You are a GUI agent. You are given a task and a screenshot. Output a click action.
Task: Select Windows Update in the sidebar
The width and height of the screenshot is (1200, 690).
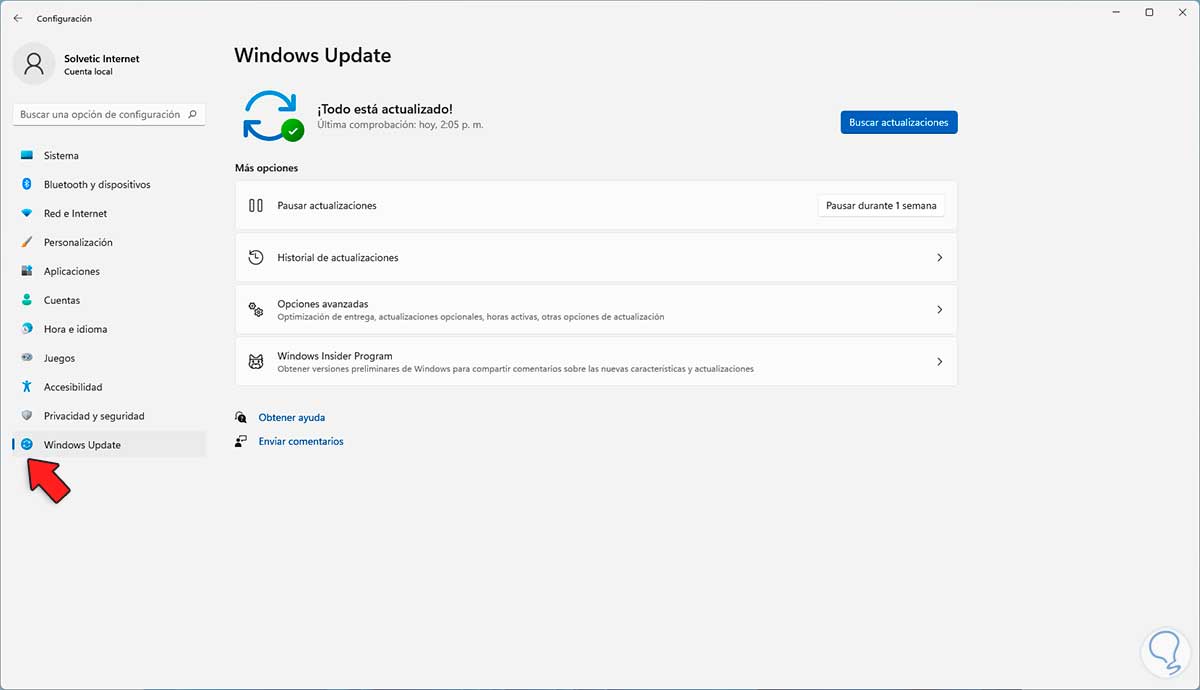pyautogui.click(x=109, y=445)
